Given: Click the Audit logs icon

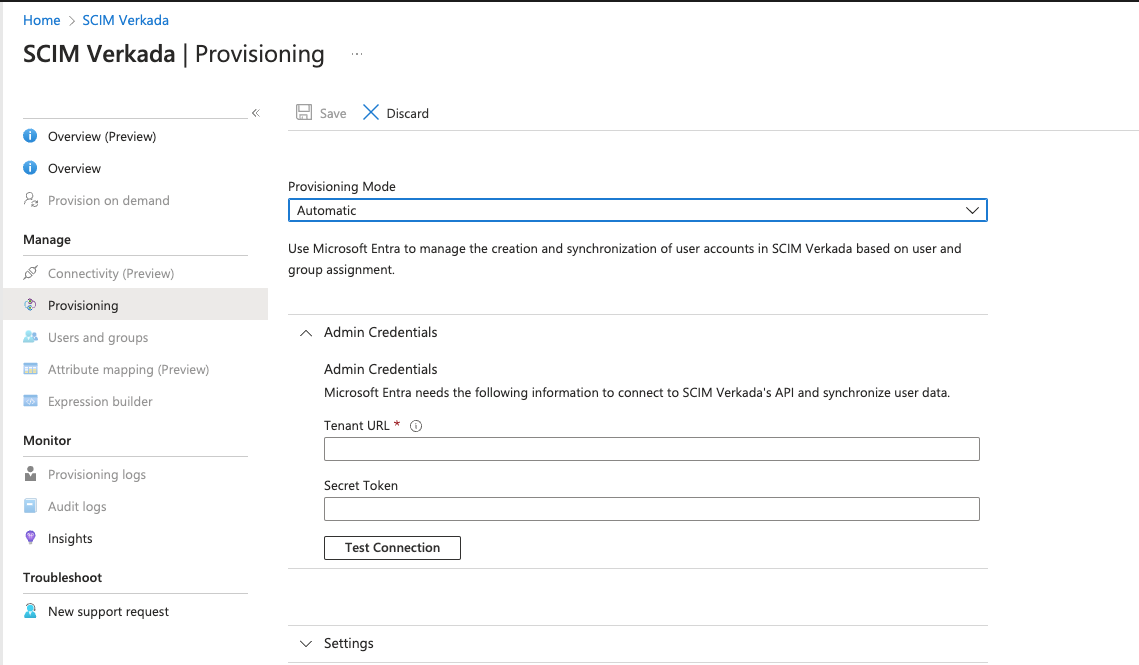Looking at the screenshot, I should 31,506.
